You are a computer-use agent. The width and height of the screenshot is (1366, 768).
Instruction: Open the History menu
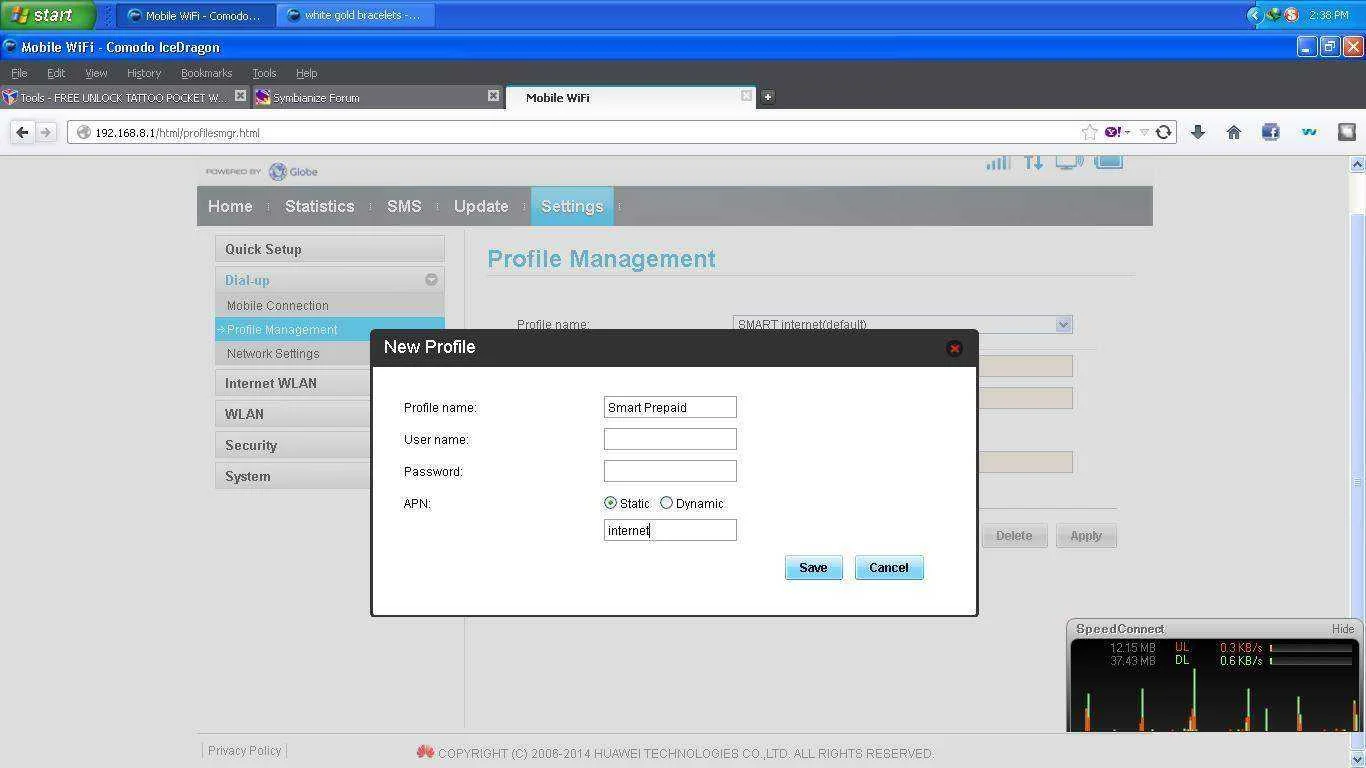click(x=144, y=73)
